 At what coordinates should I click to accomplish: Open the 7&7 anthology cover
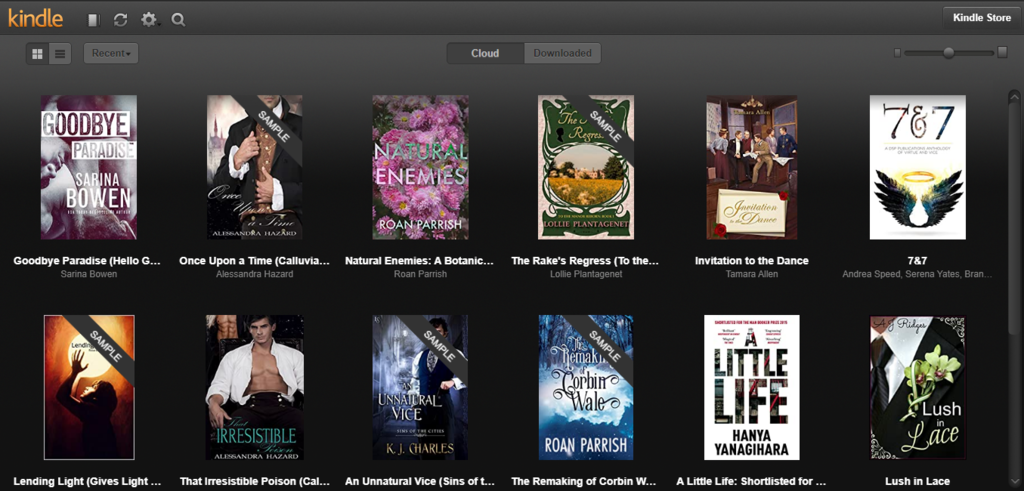point(918,167)
